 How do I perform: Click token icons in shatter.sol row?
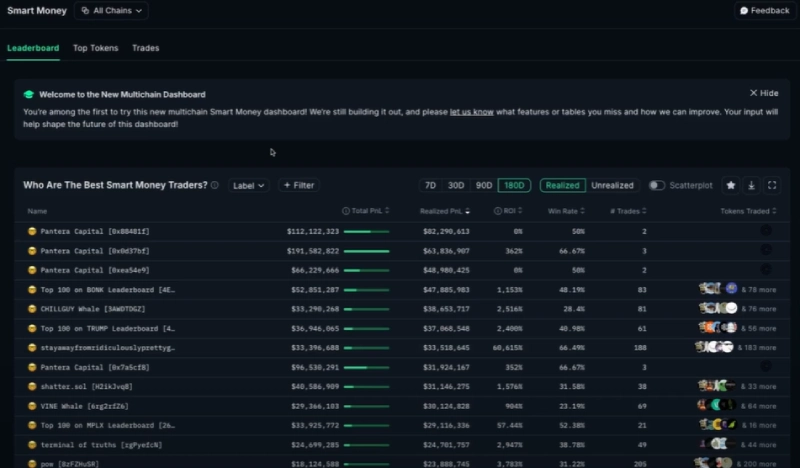717,386
